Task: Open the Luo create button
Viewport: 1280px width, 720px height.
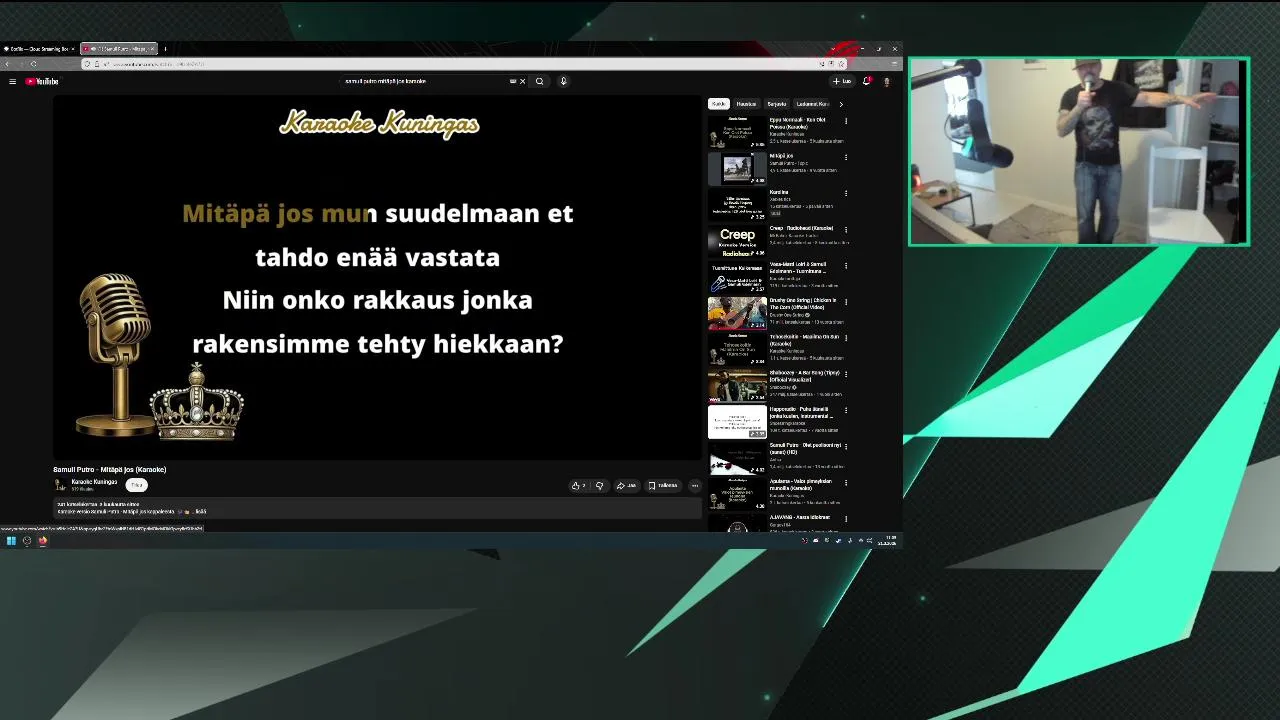Action: point(842,81)
